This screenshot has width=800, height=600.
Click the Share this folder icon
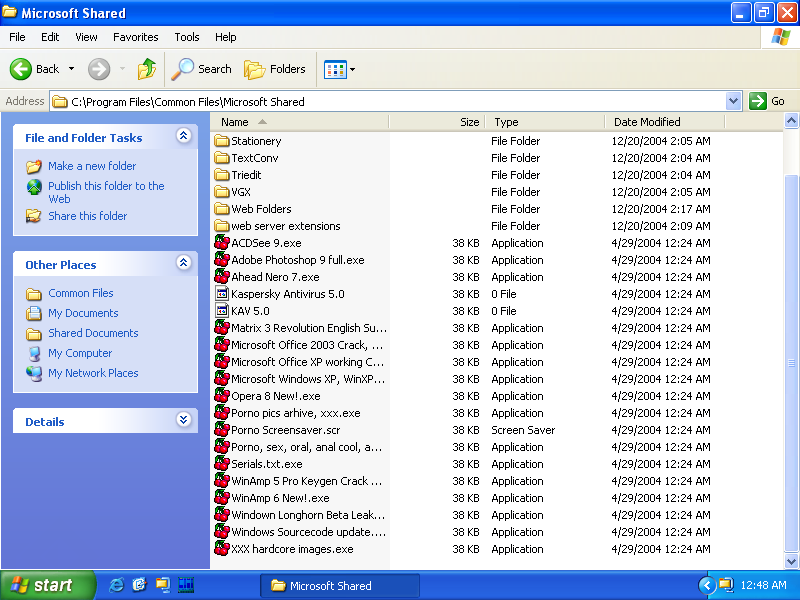pyautogui.click(x=34, y=216)
